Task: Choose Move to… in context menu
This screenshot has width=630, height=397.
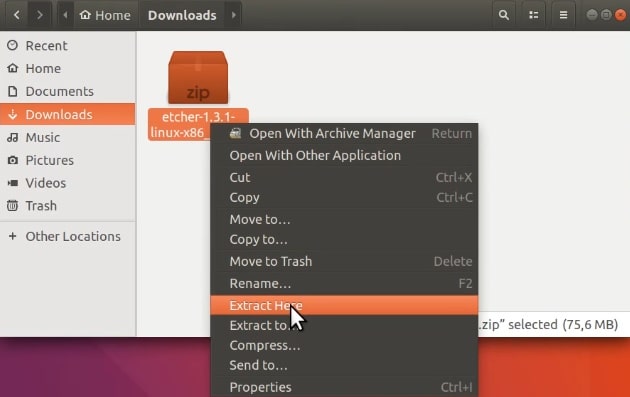Action: [x=344, y=219]
